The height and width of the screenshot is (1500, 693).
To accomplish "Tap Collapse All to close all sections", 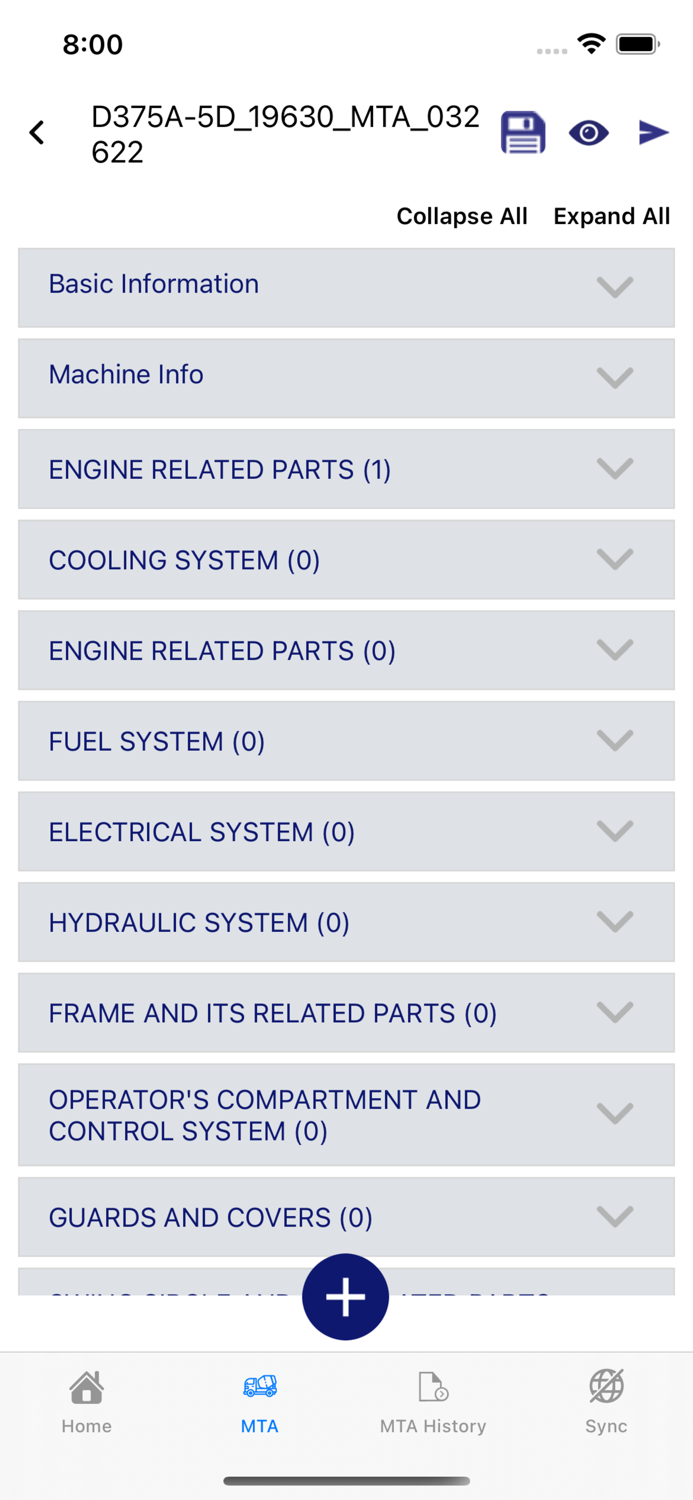I will [462, 216].
